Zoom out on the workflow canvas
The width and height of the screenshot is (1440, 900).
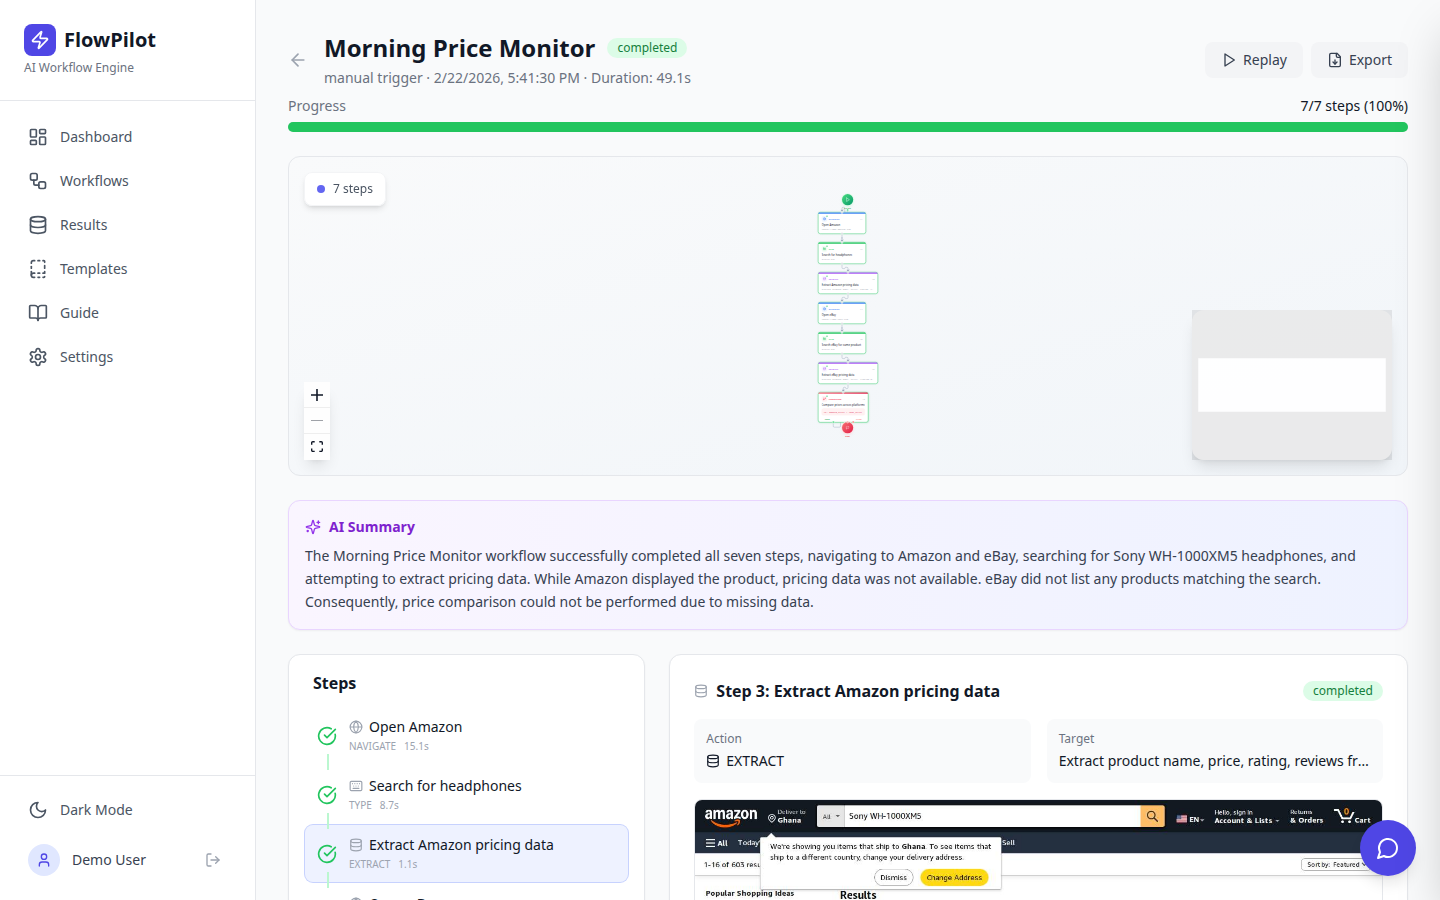317,421
